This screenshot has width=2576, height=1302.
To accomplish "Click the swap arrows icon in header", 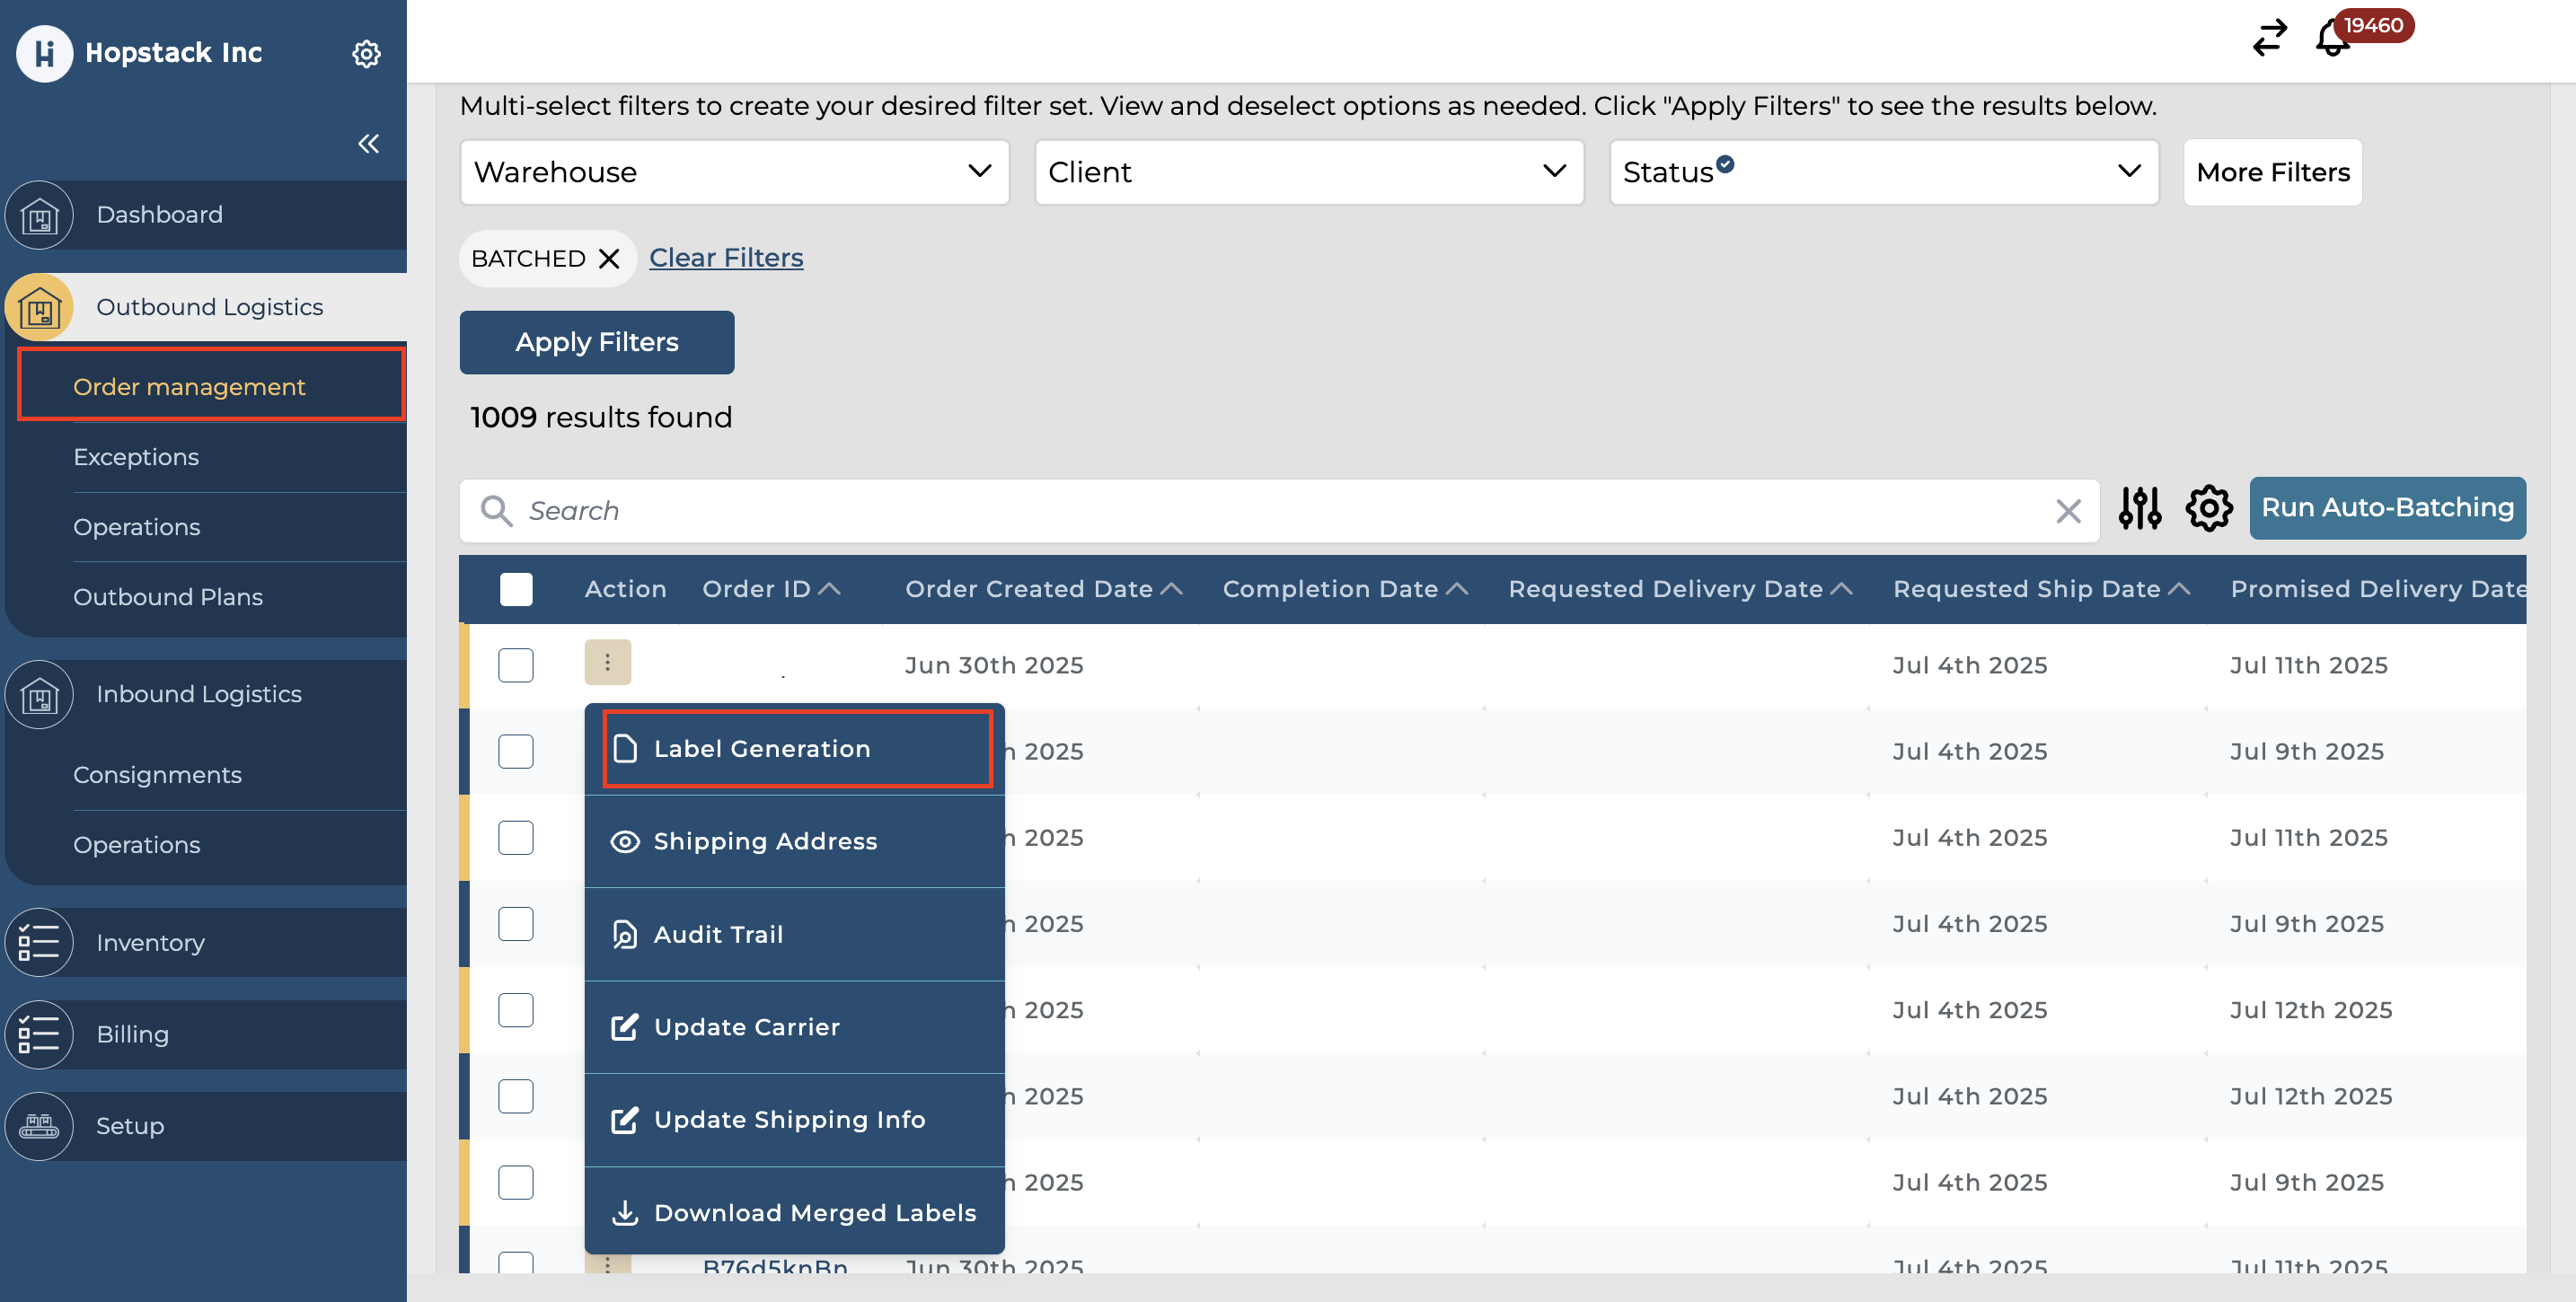I will click(2269, 38).
